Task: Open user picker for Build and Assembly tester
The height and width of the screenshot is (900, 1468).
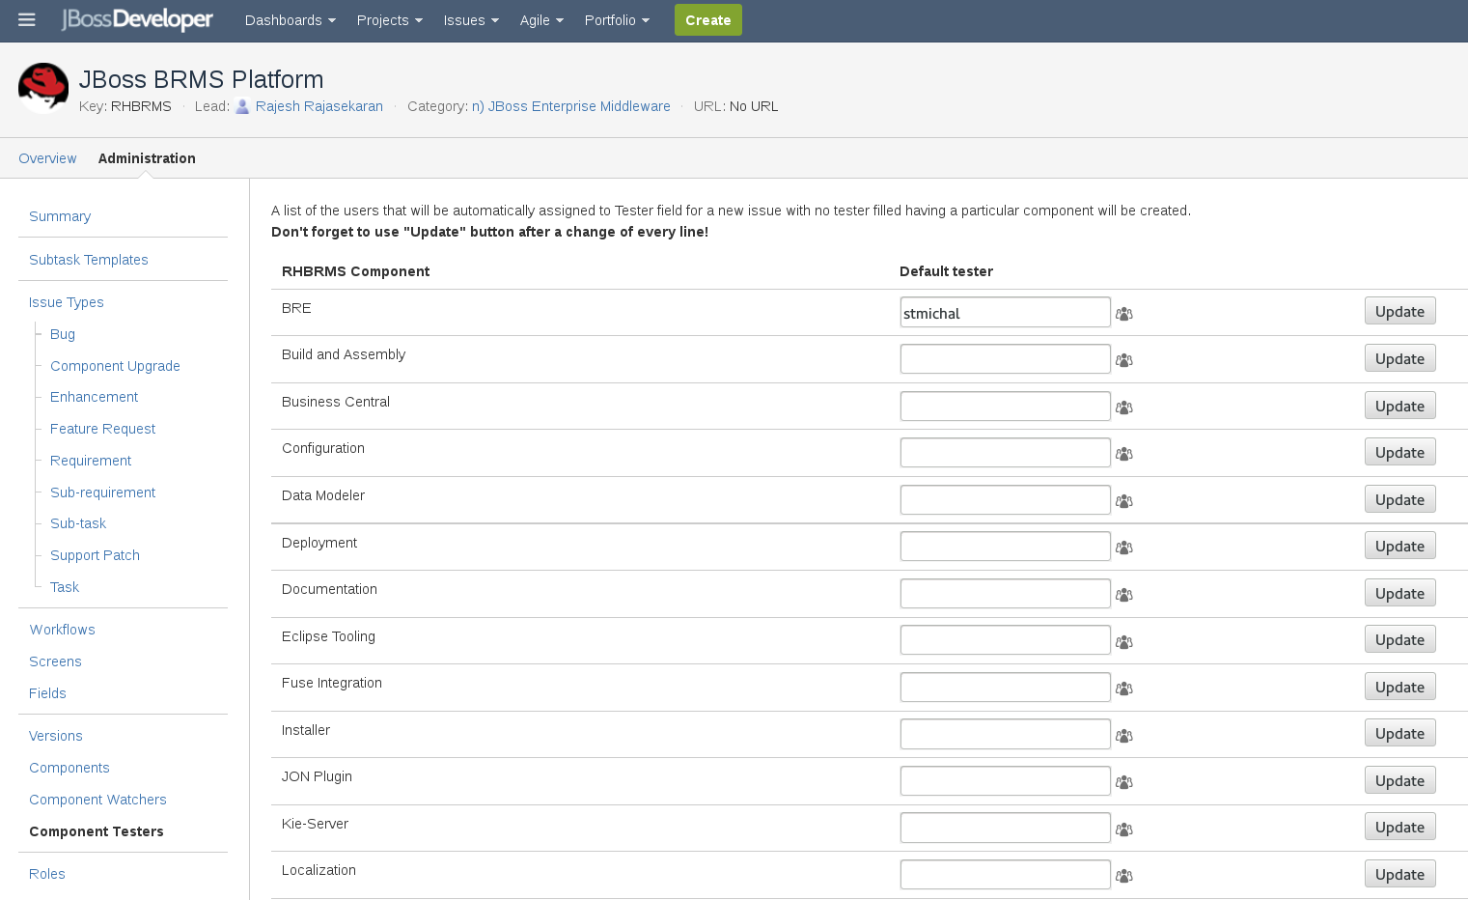Action: tap(1123, 359)
